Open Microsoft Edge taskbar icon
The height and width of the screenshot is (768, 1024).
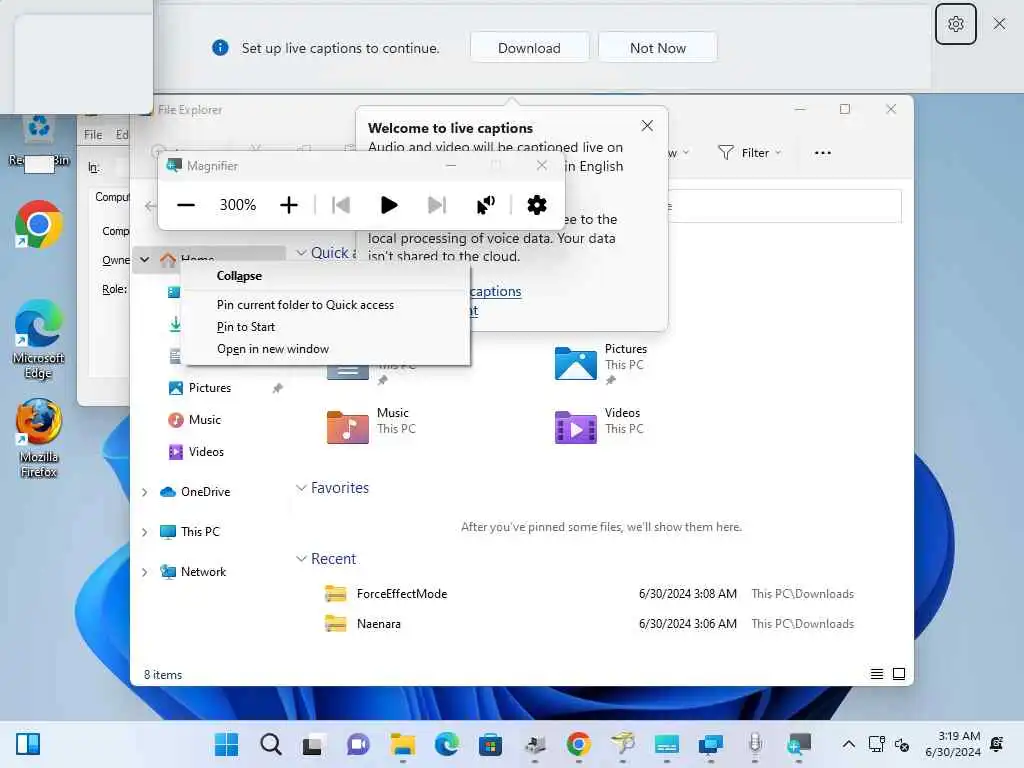446,744
